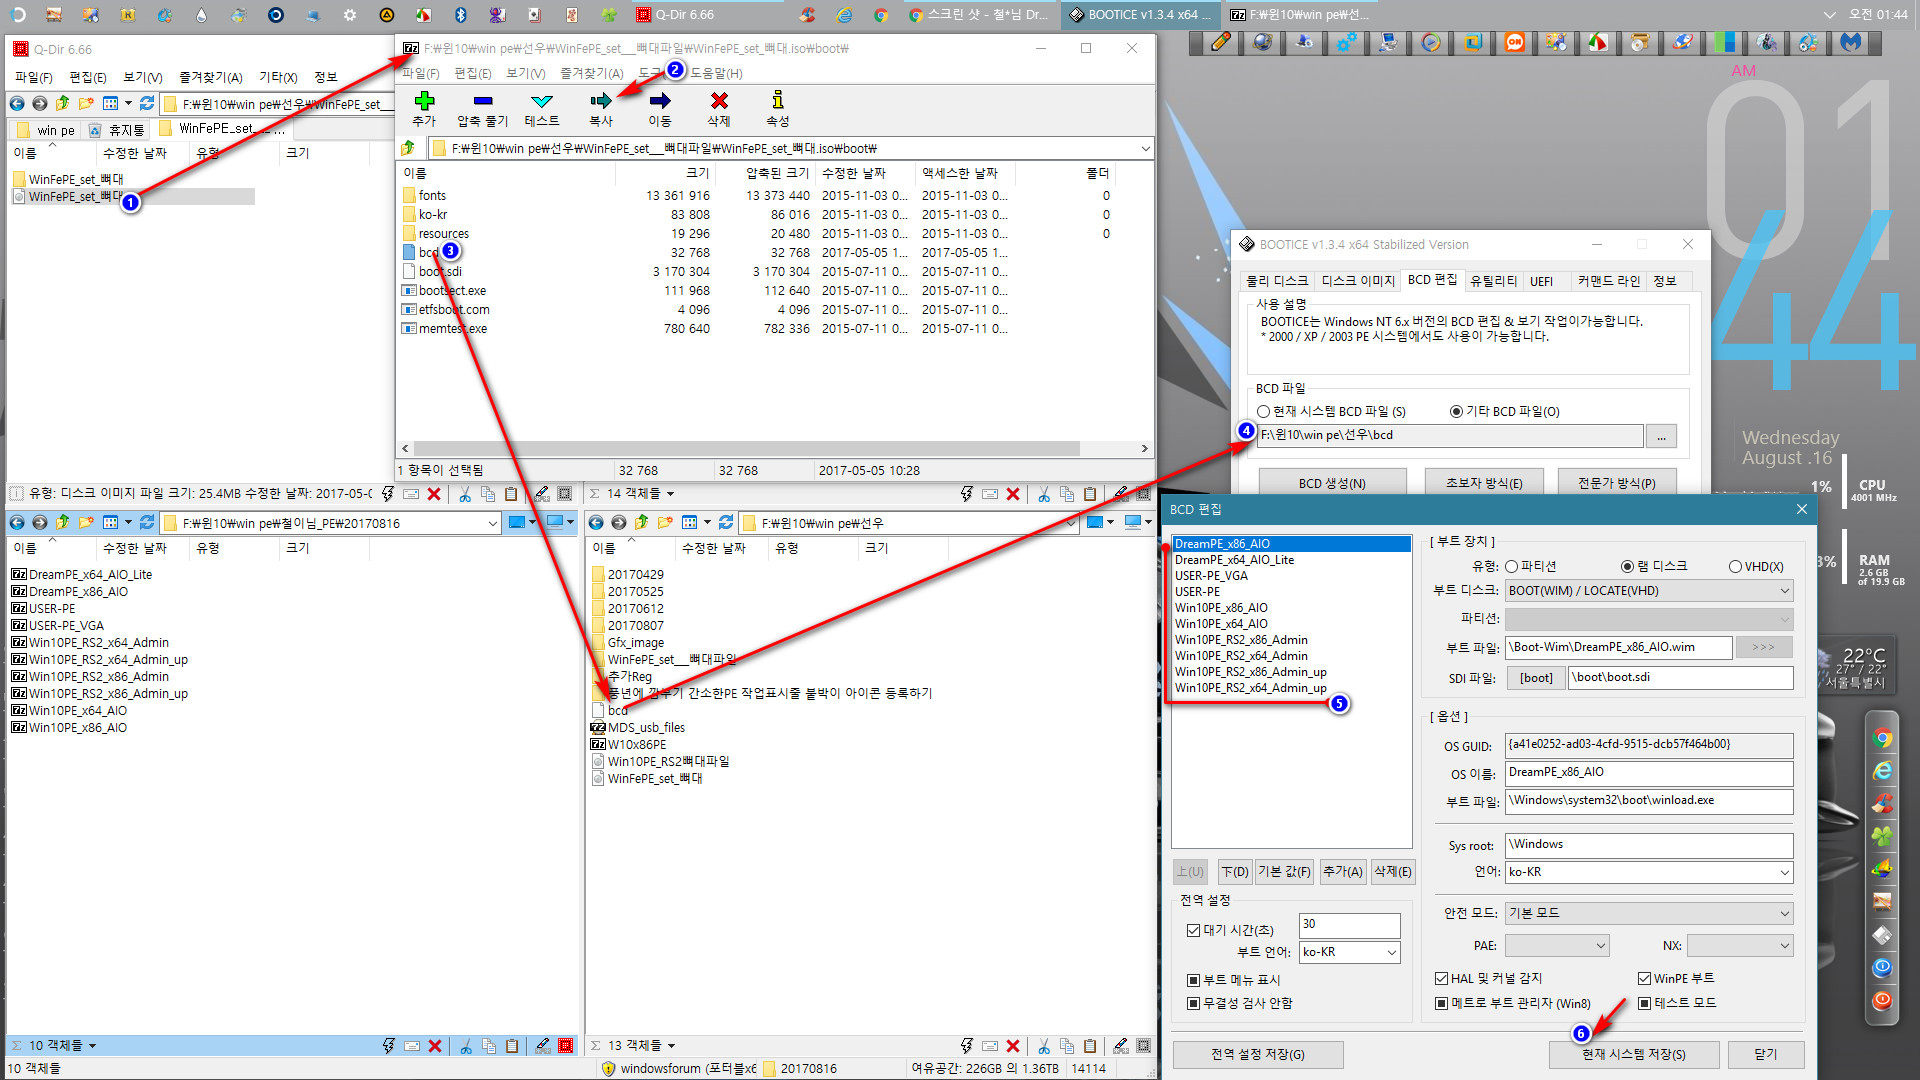Switch to 유틸리티 tab in BOOTICE

coord(1493,281)
